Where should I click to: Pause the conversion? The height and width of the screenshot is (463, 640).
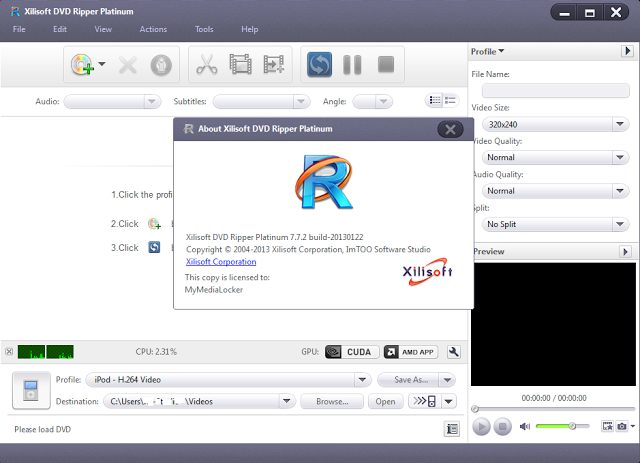(x=352, y=65)
